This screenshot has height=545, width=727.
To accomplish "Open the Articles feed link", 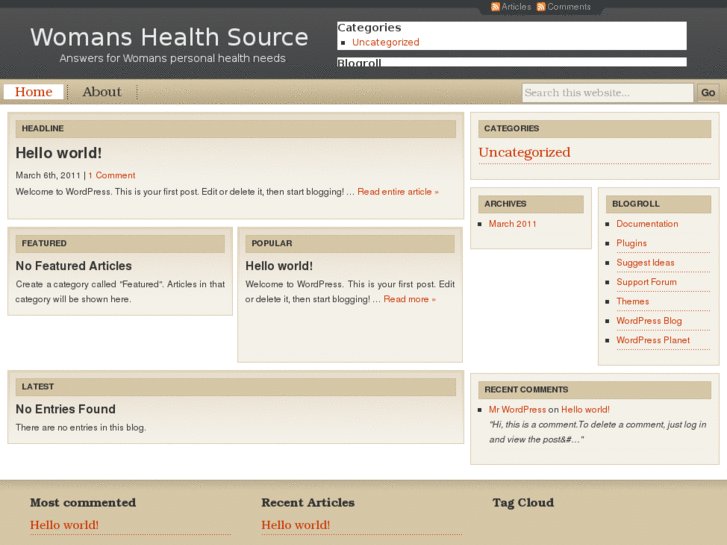I will click(x=516, y=7).
